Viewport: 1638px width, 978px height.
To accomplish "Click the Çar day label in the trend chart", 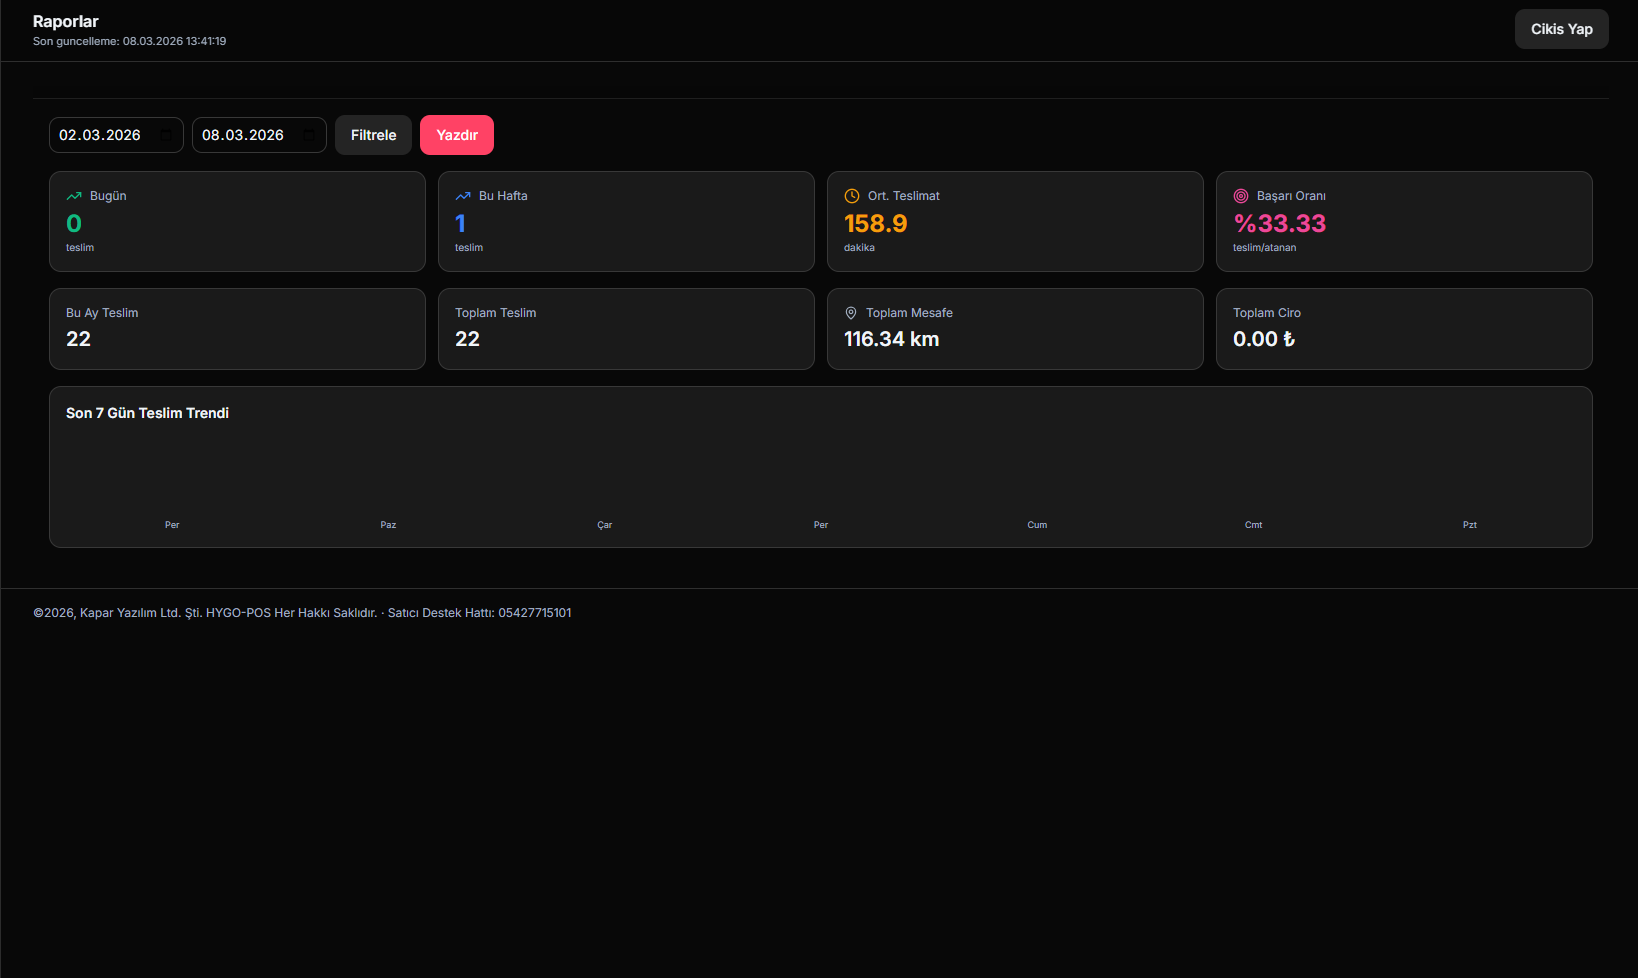I will point(605,525).
